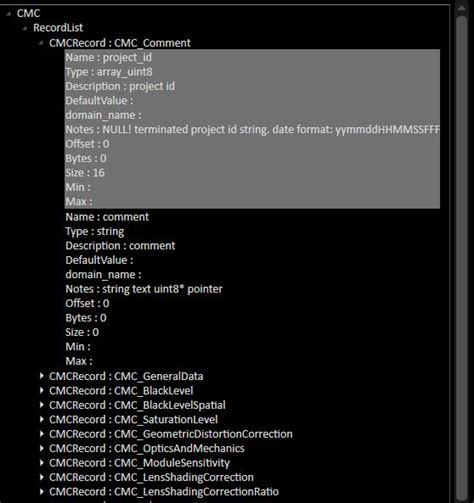Image resolution: width=474 pixels, height=503 pixels.
Task: Select the 'Name : comment' entry
Action: pos(107,217)
